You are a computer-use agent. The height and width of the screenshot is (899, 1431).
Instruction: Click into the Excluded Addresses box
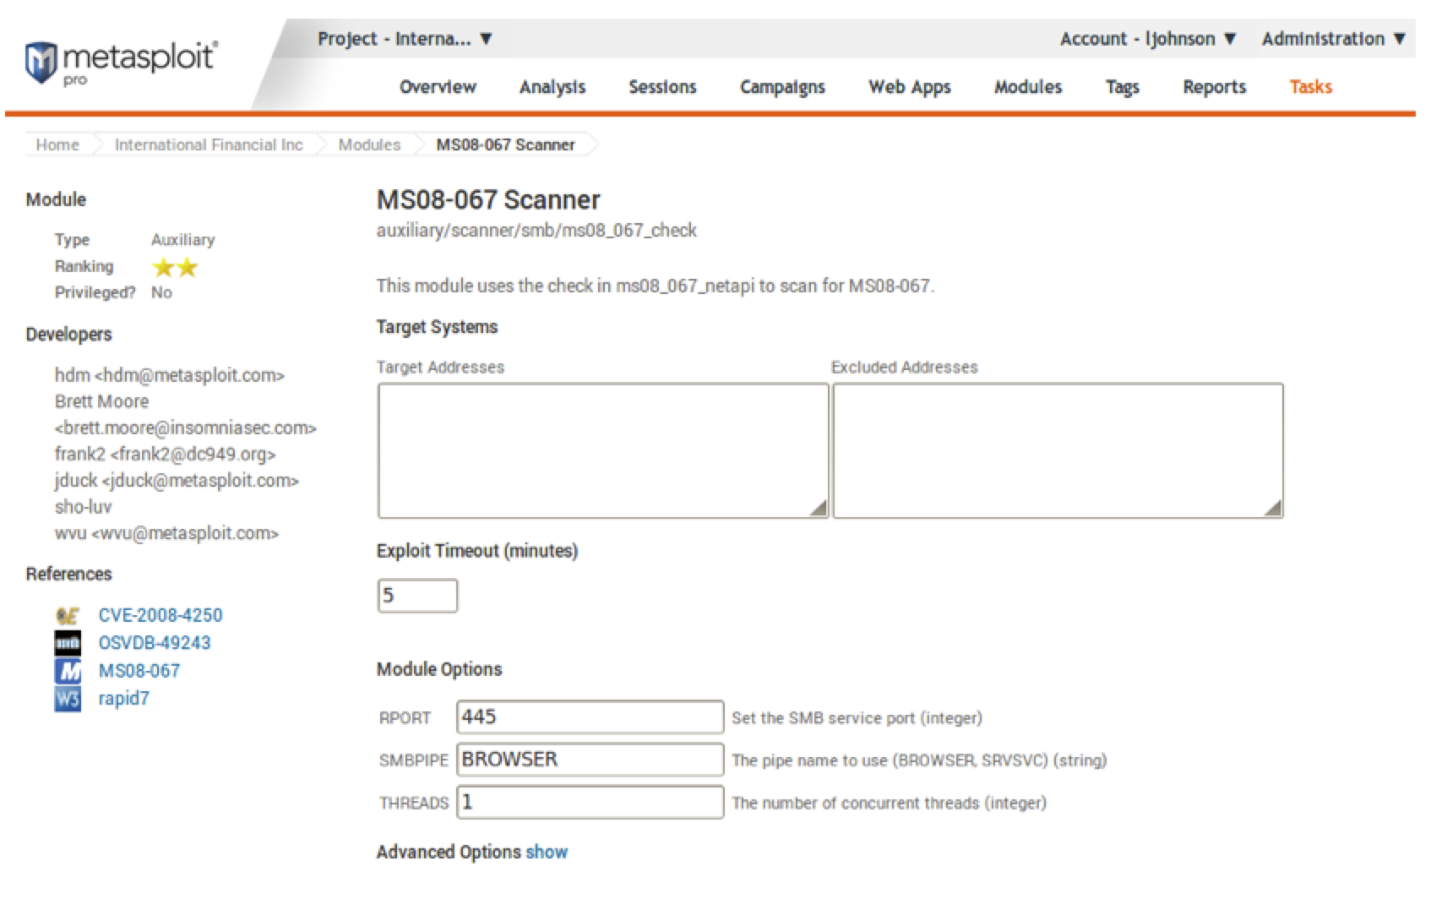1058,451
